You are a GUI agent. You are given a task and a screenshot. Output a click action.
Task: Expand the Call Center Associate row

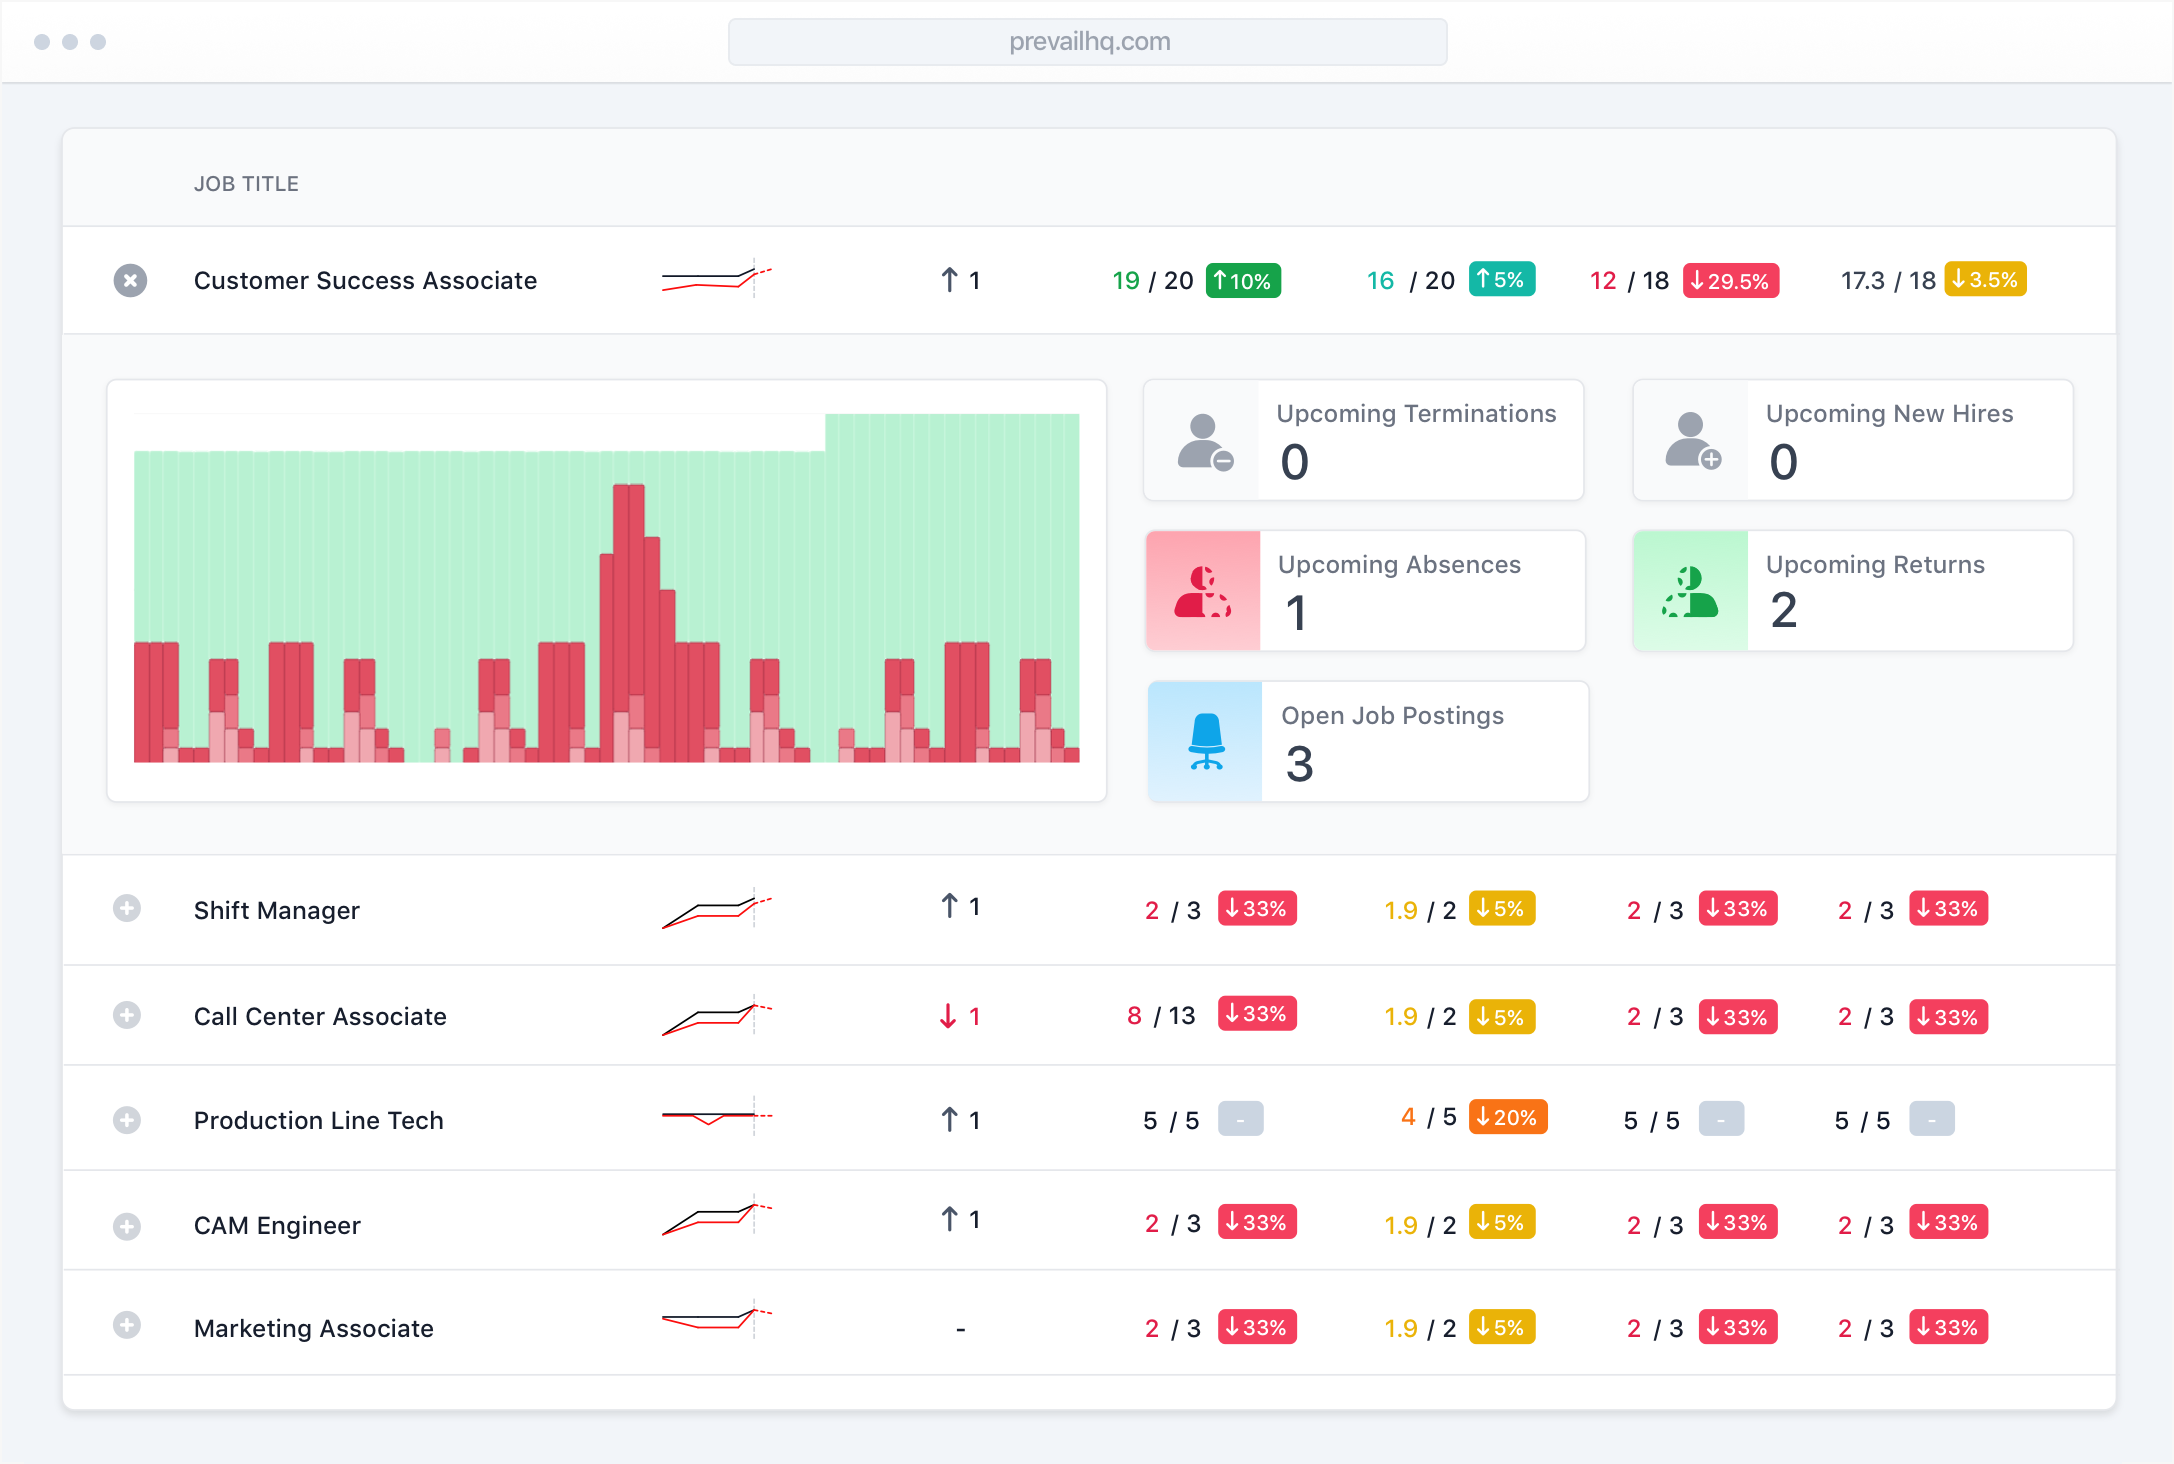[x=127, y=1016]
